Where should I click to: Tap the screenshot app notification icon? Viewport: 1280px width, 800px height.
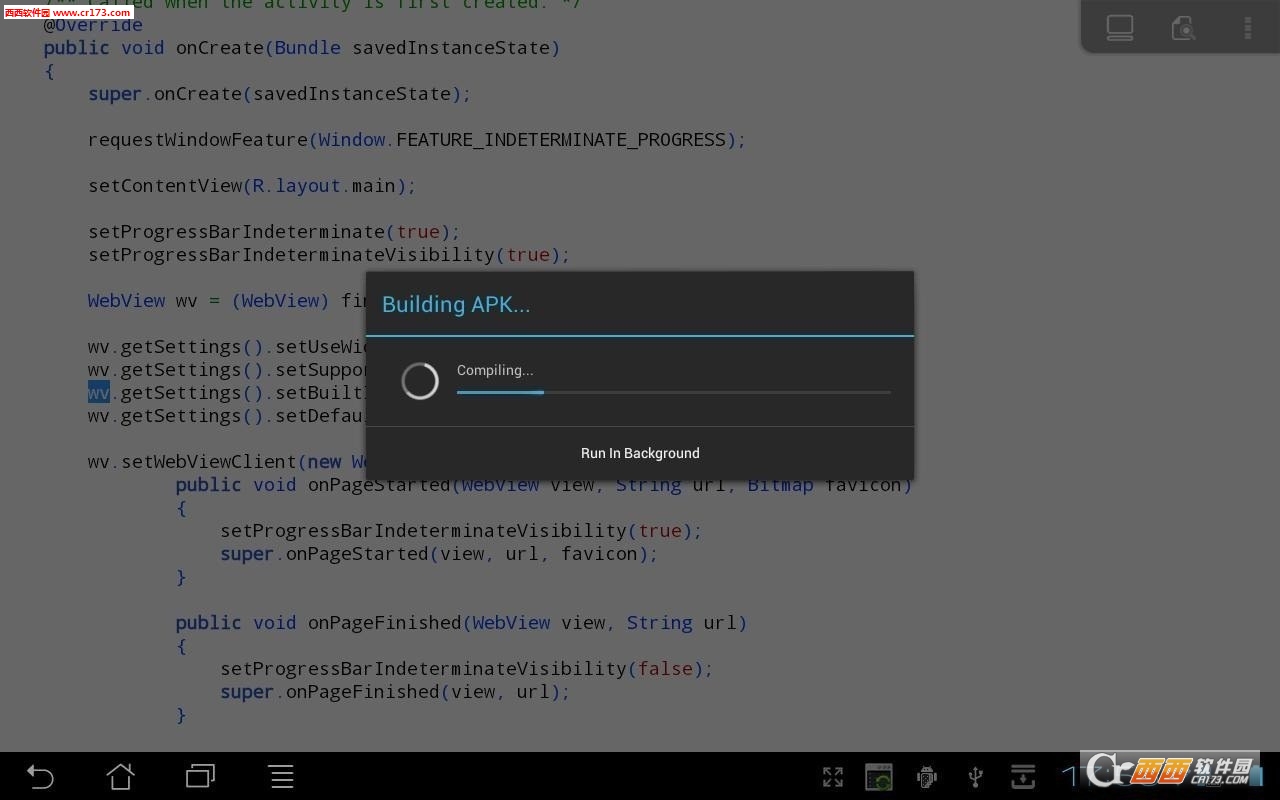click(x=879, y=777)
